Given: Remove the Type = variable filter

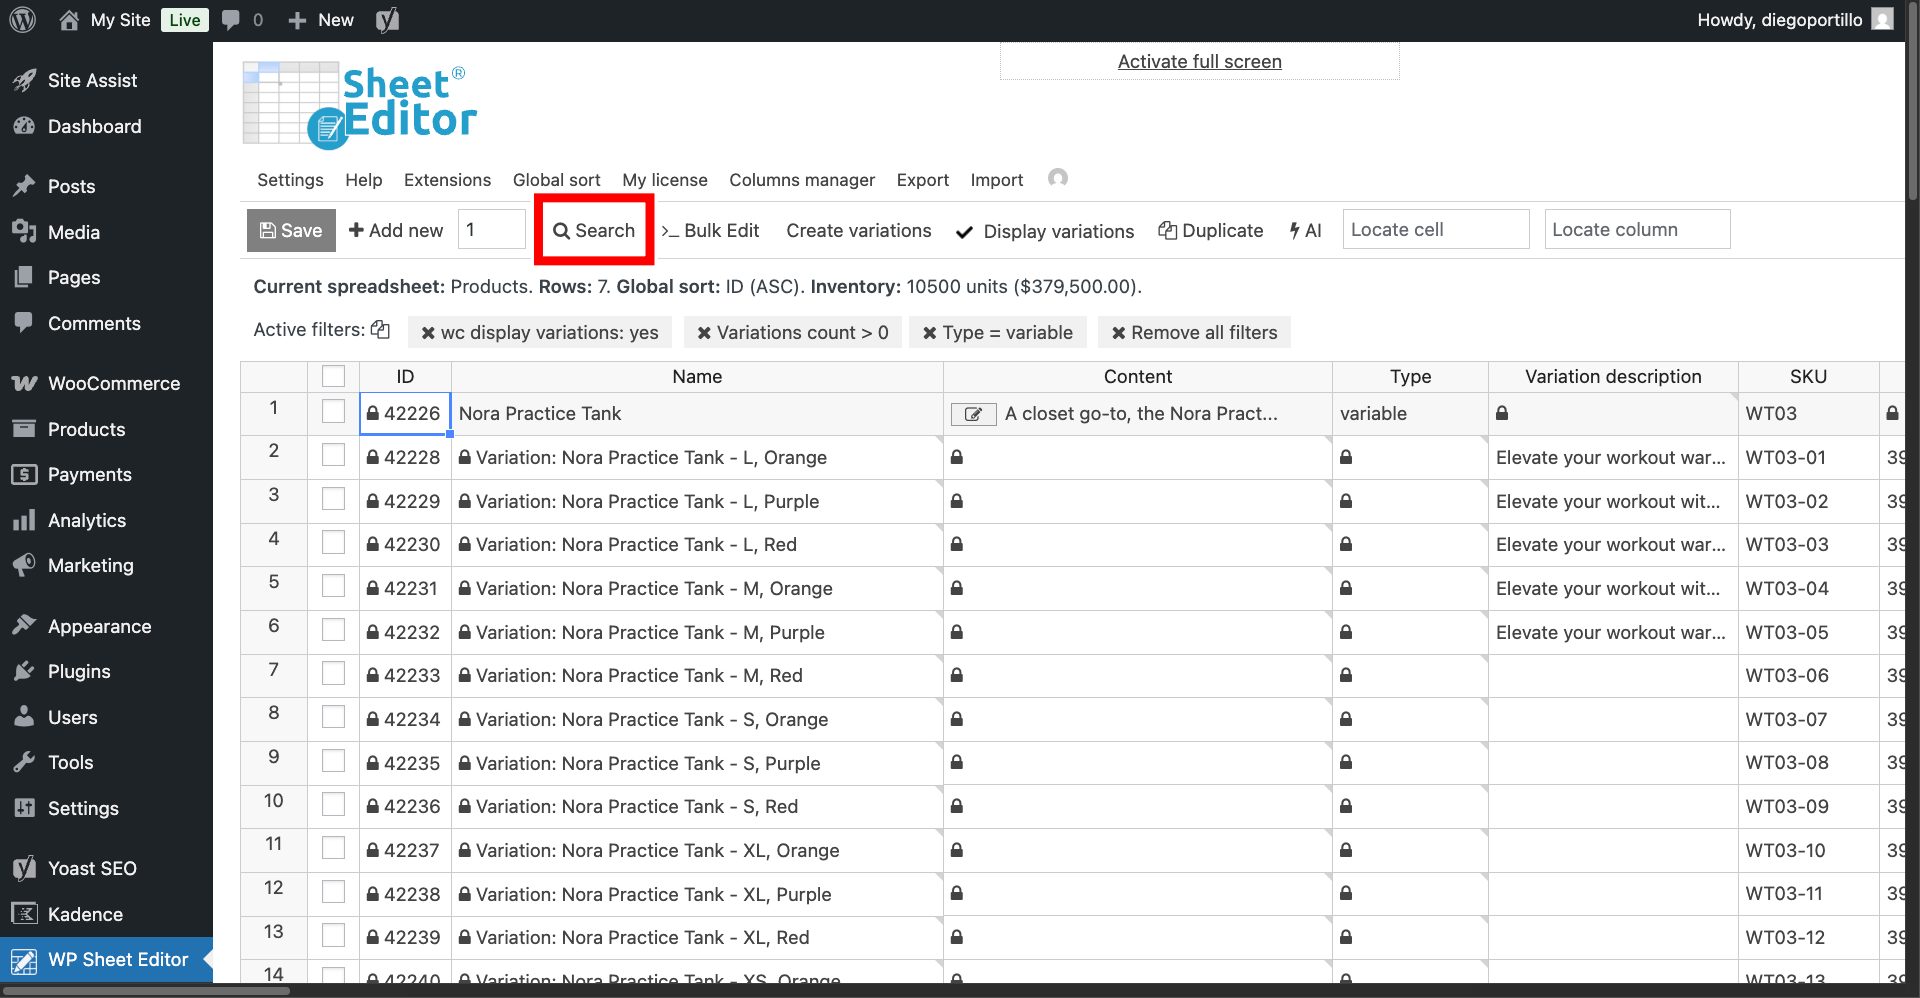Looking at the screenshot, I should pos(930,333).
